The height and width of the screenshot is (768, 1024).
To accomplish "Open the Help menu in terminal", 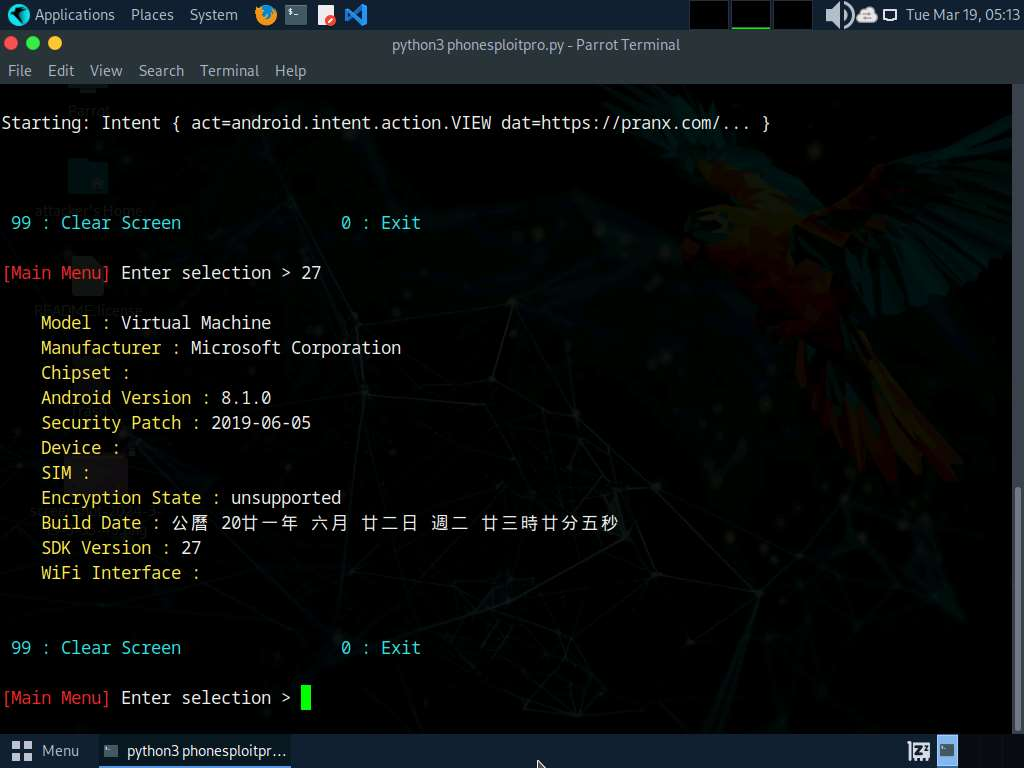I will (290, 71).
